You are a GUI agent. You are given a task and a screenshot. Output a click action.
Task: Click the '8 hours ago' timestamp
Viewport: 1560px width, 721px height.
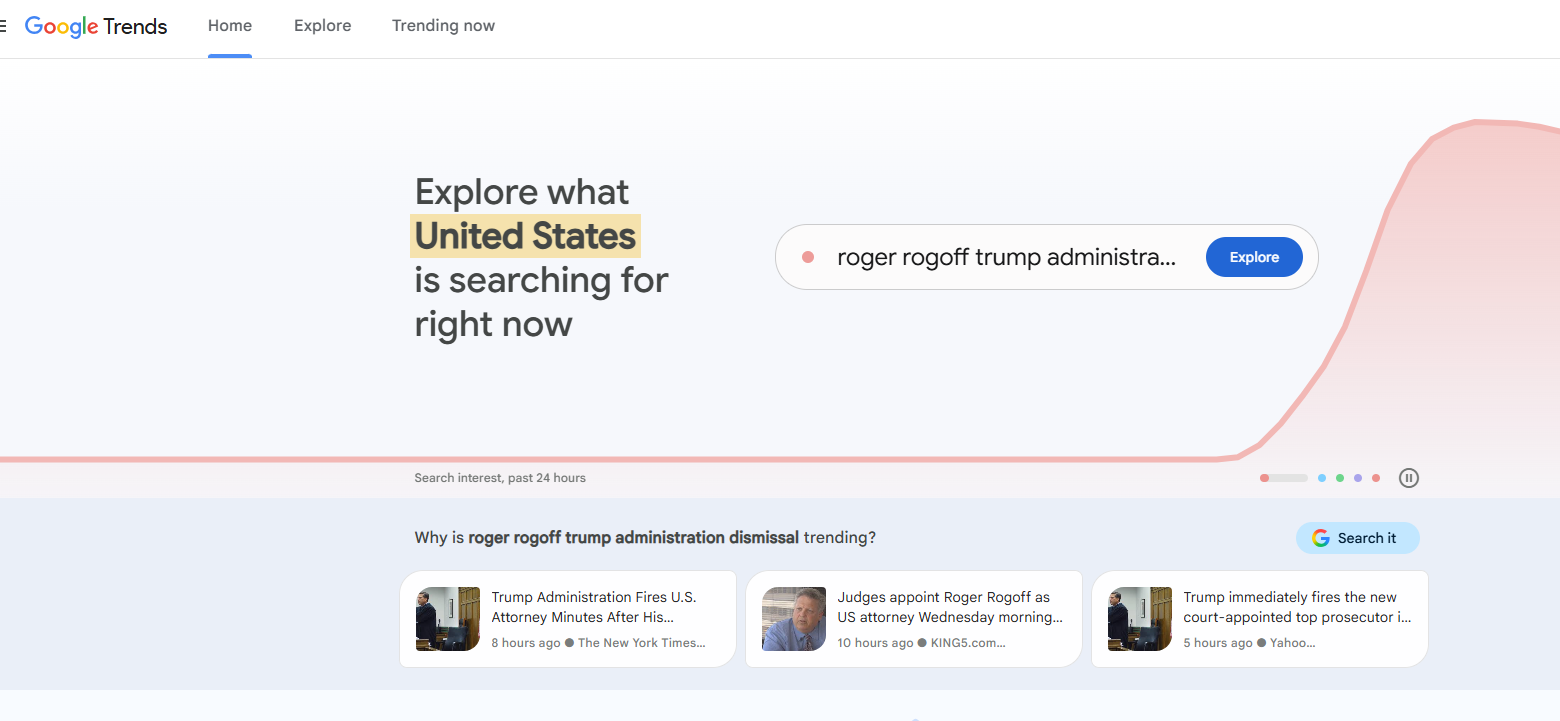click(x=526, y=643)
